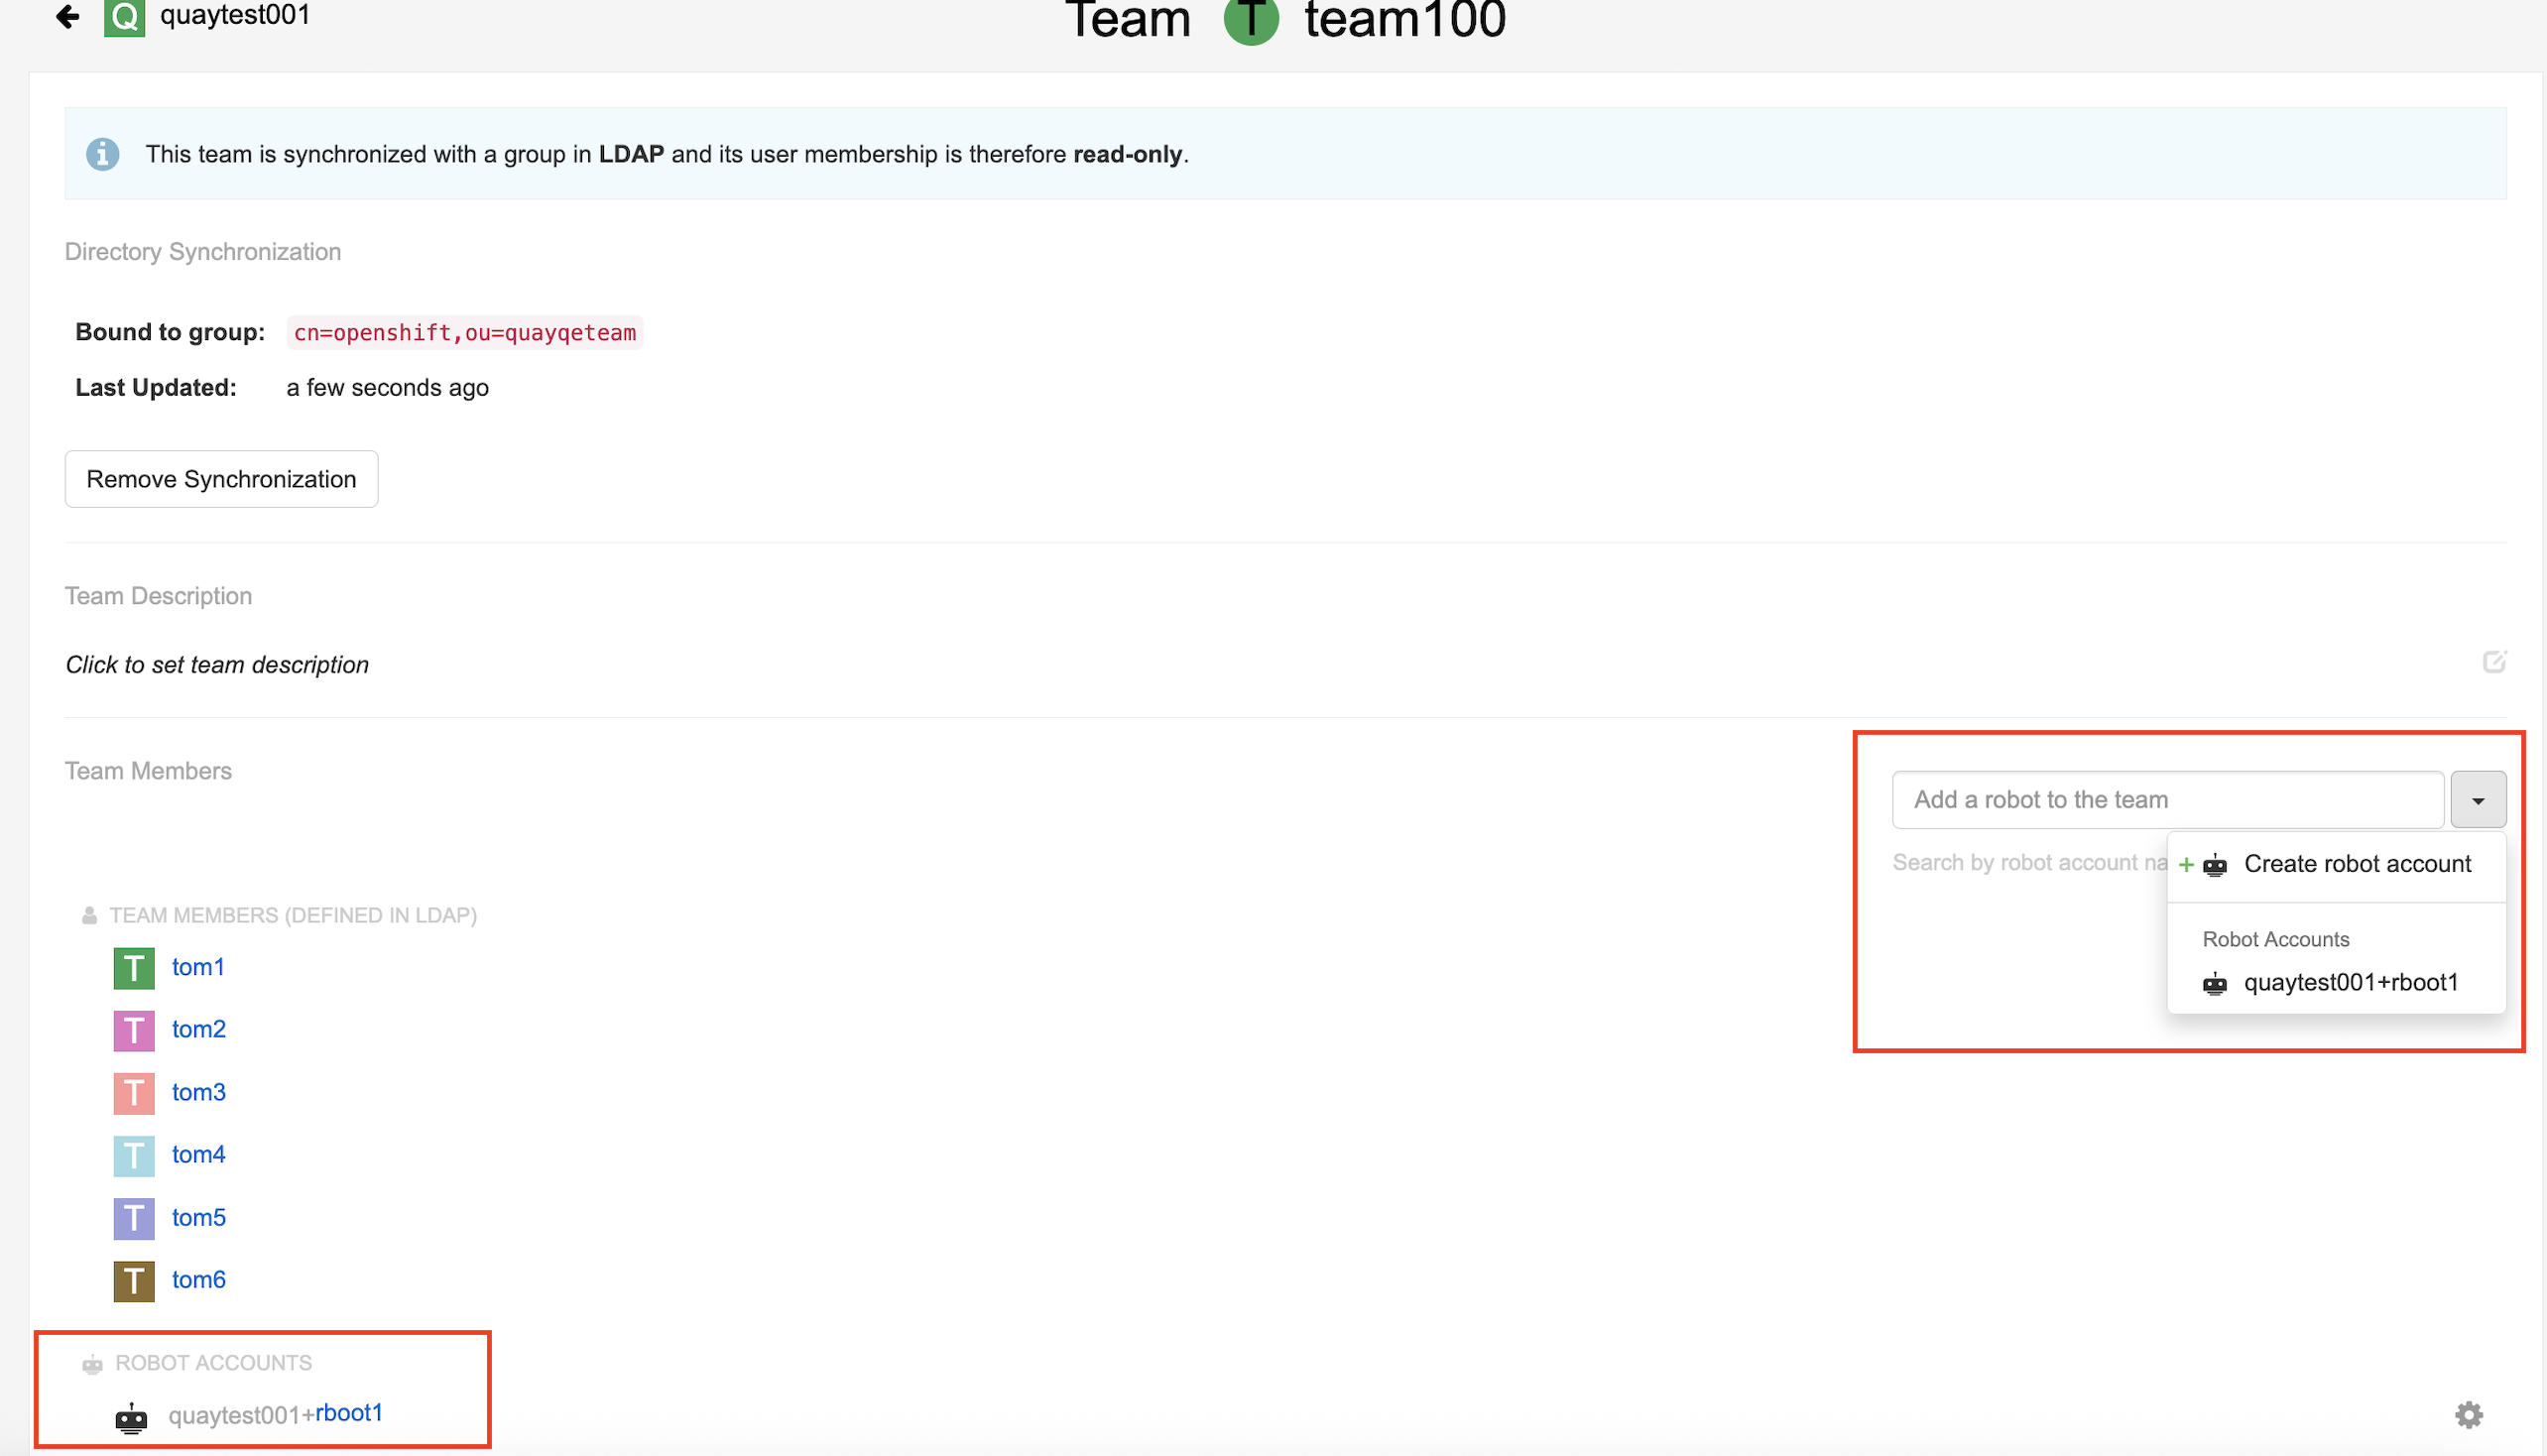Select Create robot account menu entry
This screenshot has height=1456, width=2547.
(x=2356, y=864)
